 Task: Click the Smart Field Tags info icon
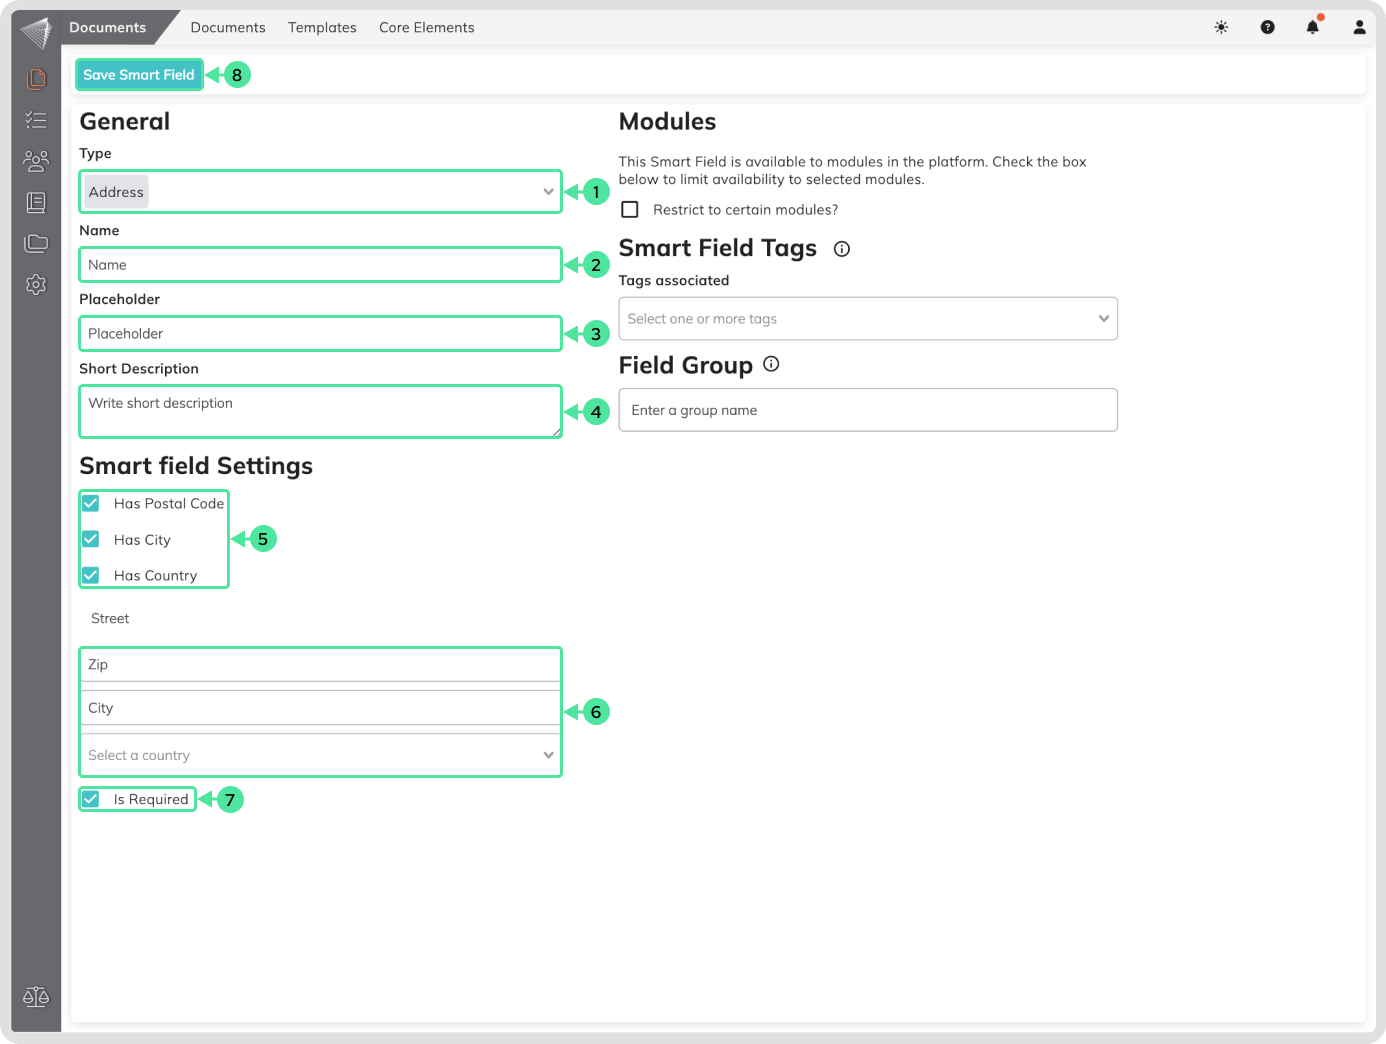842,249
